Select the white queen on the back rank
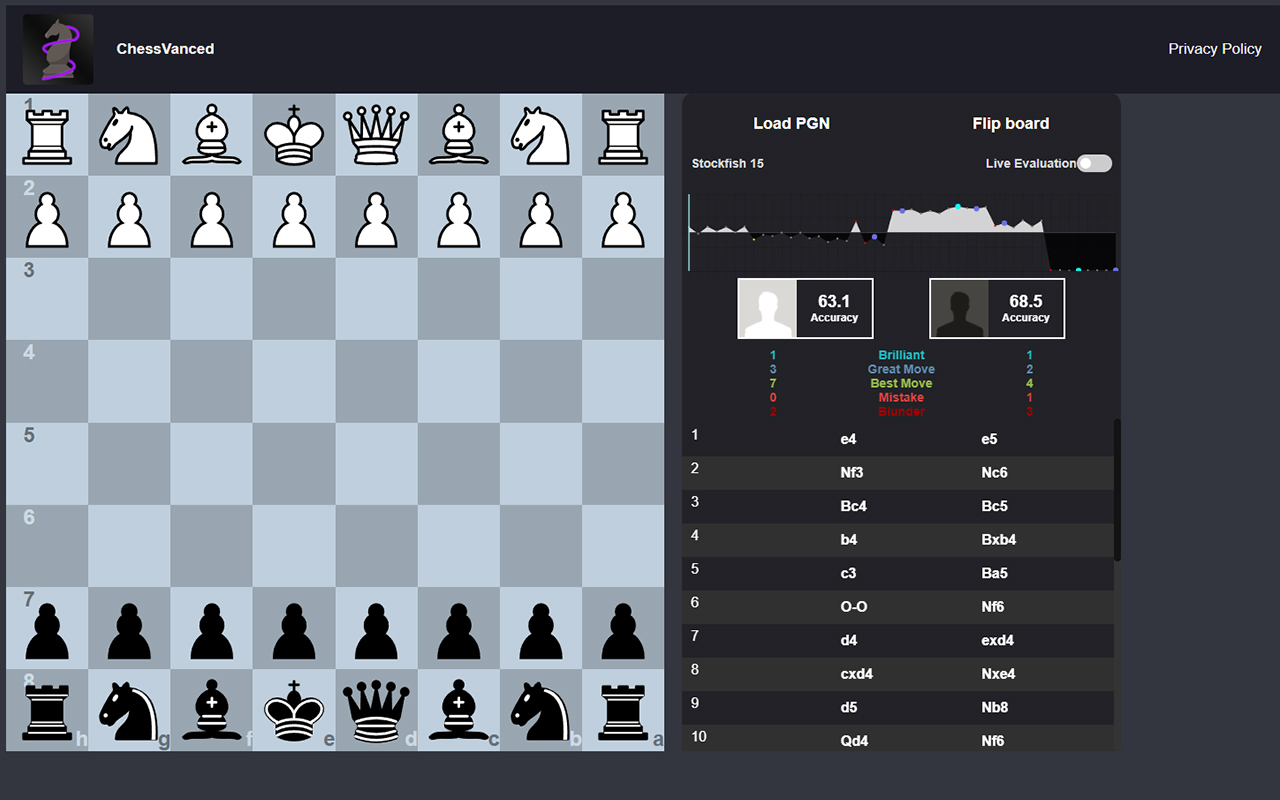 pos(375,135)
